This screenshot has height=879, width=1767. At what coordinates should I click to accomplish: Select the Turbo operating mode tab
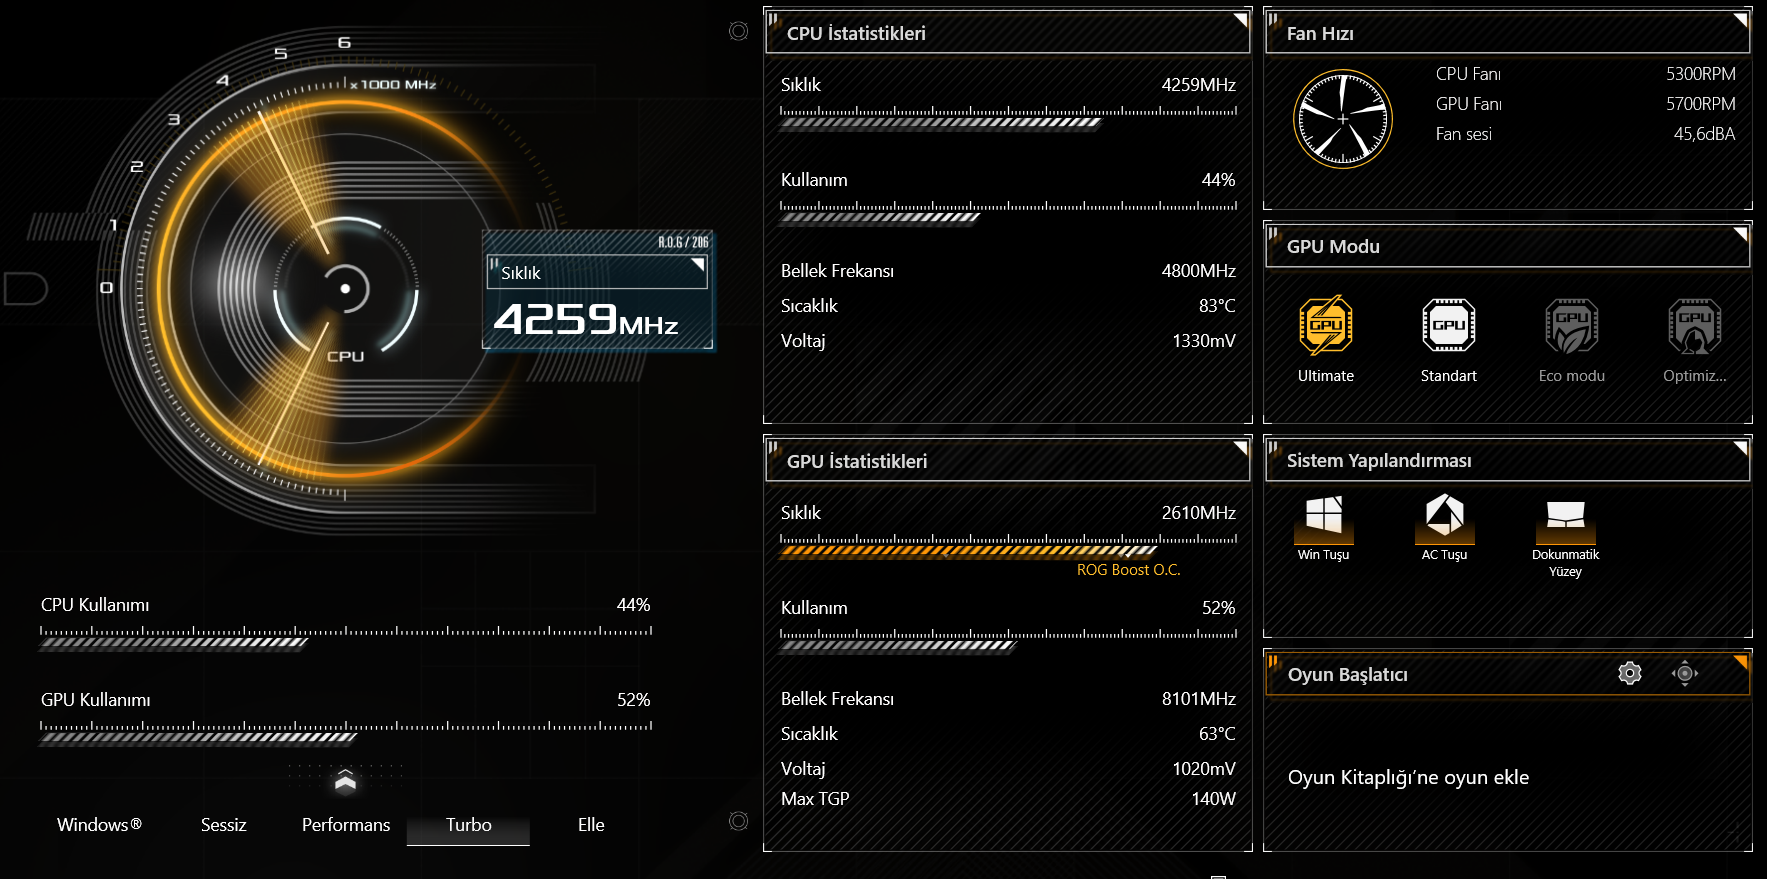click(468, 825)
